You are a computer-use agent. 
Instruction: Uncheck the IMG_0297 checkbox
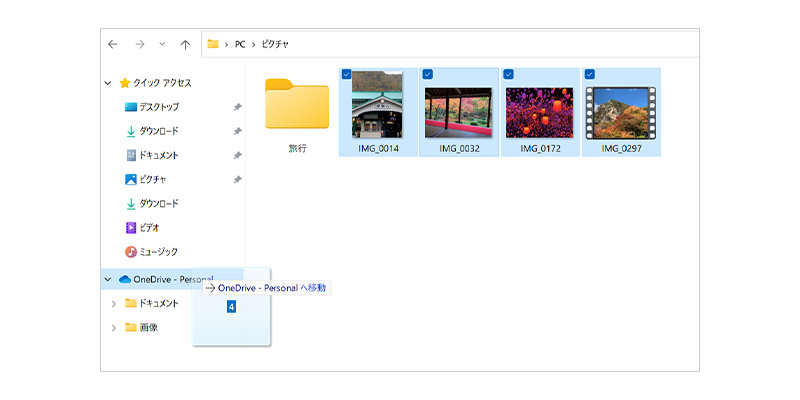click(590, 74)
